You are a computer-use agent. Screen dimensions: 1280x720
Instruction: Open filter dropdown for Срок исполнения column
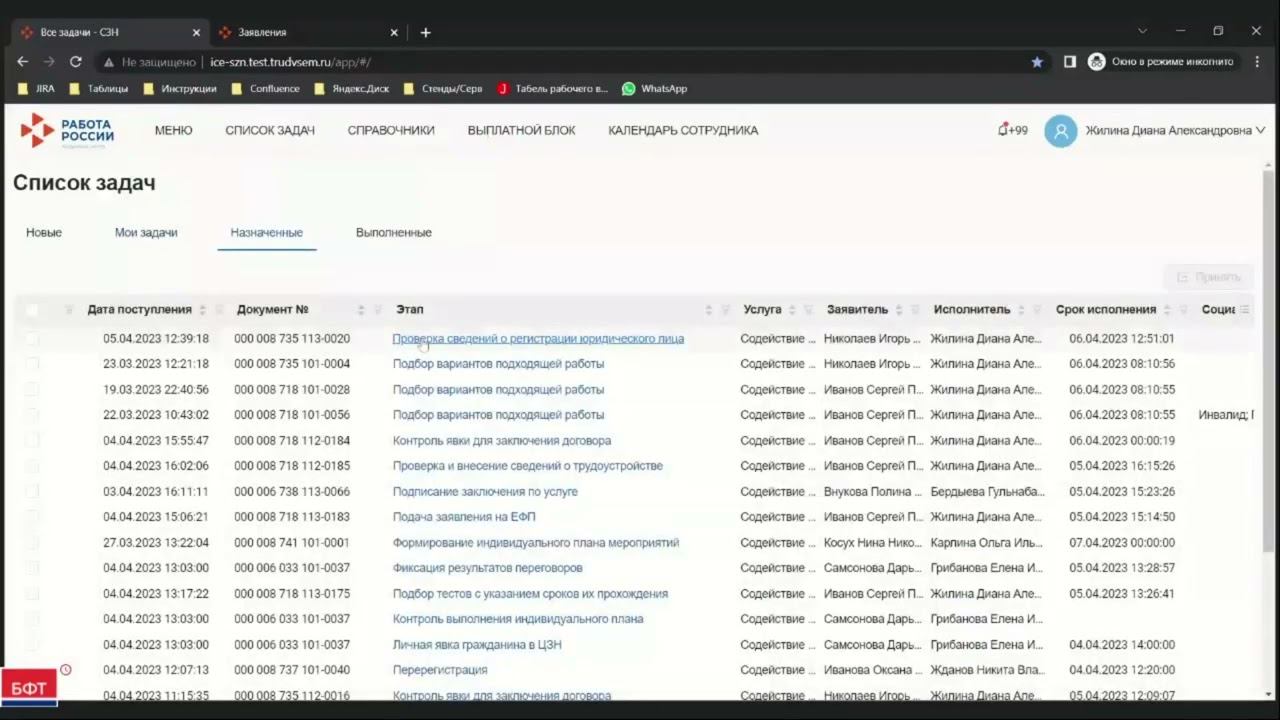(1183, 310)
